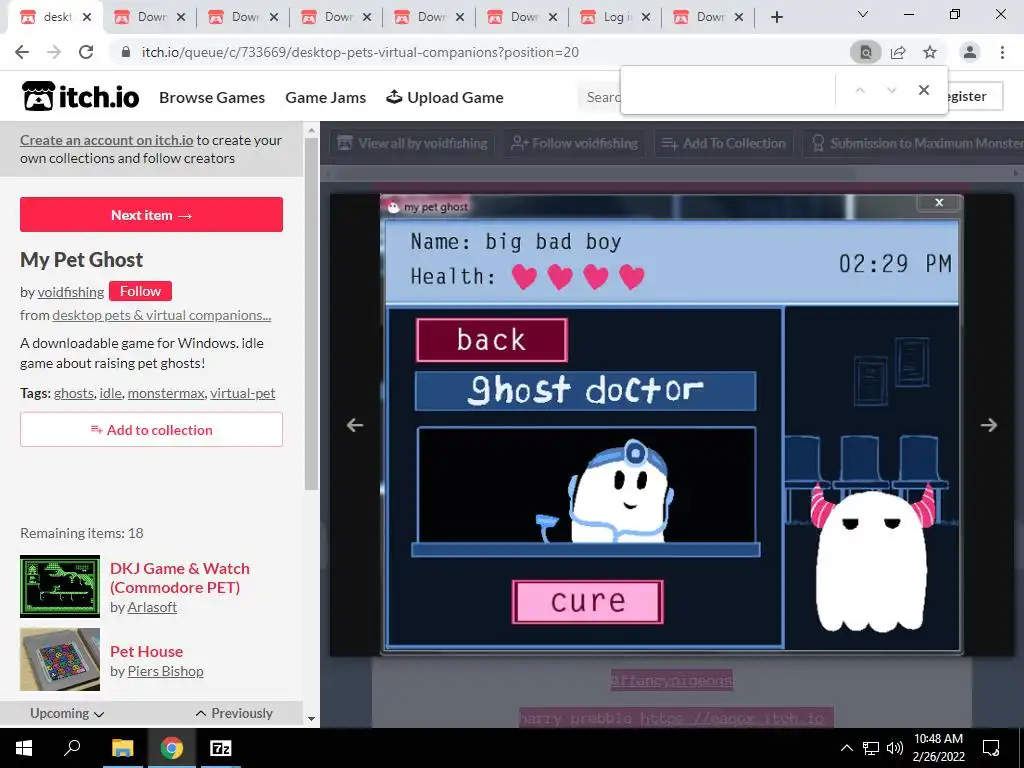Open File Explorer from the taskbar
The image size is (1024, 768).
point(122,748)
